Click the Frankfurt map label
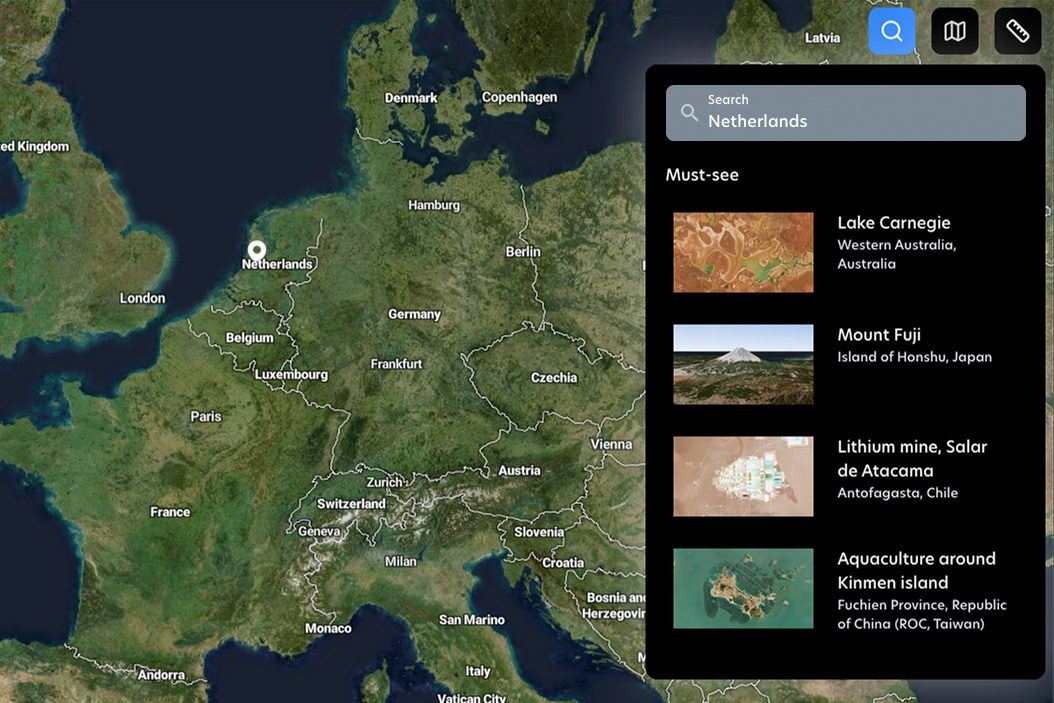This screenshot has height=703, width=1054. (396, 364)
